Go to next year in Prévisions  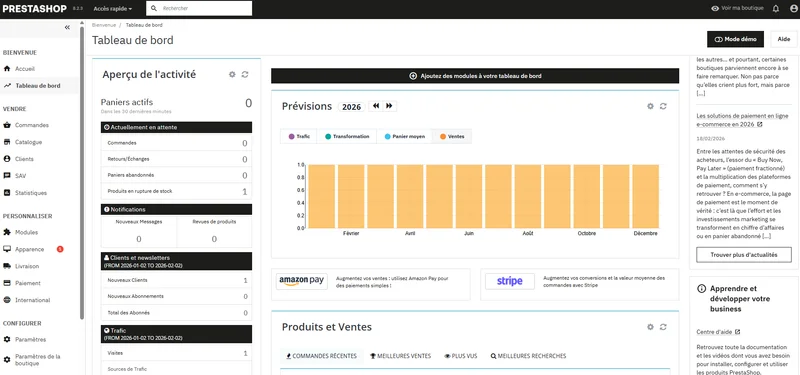(389, 106)
